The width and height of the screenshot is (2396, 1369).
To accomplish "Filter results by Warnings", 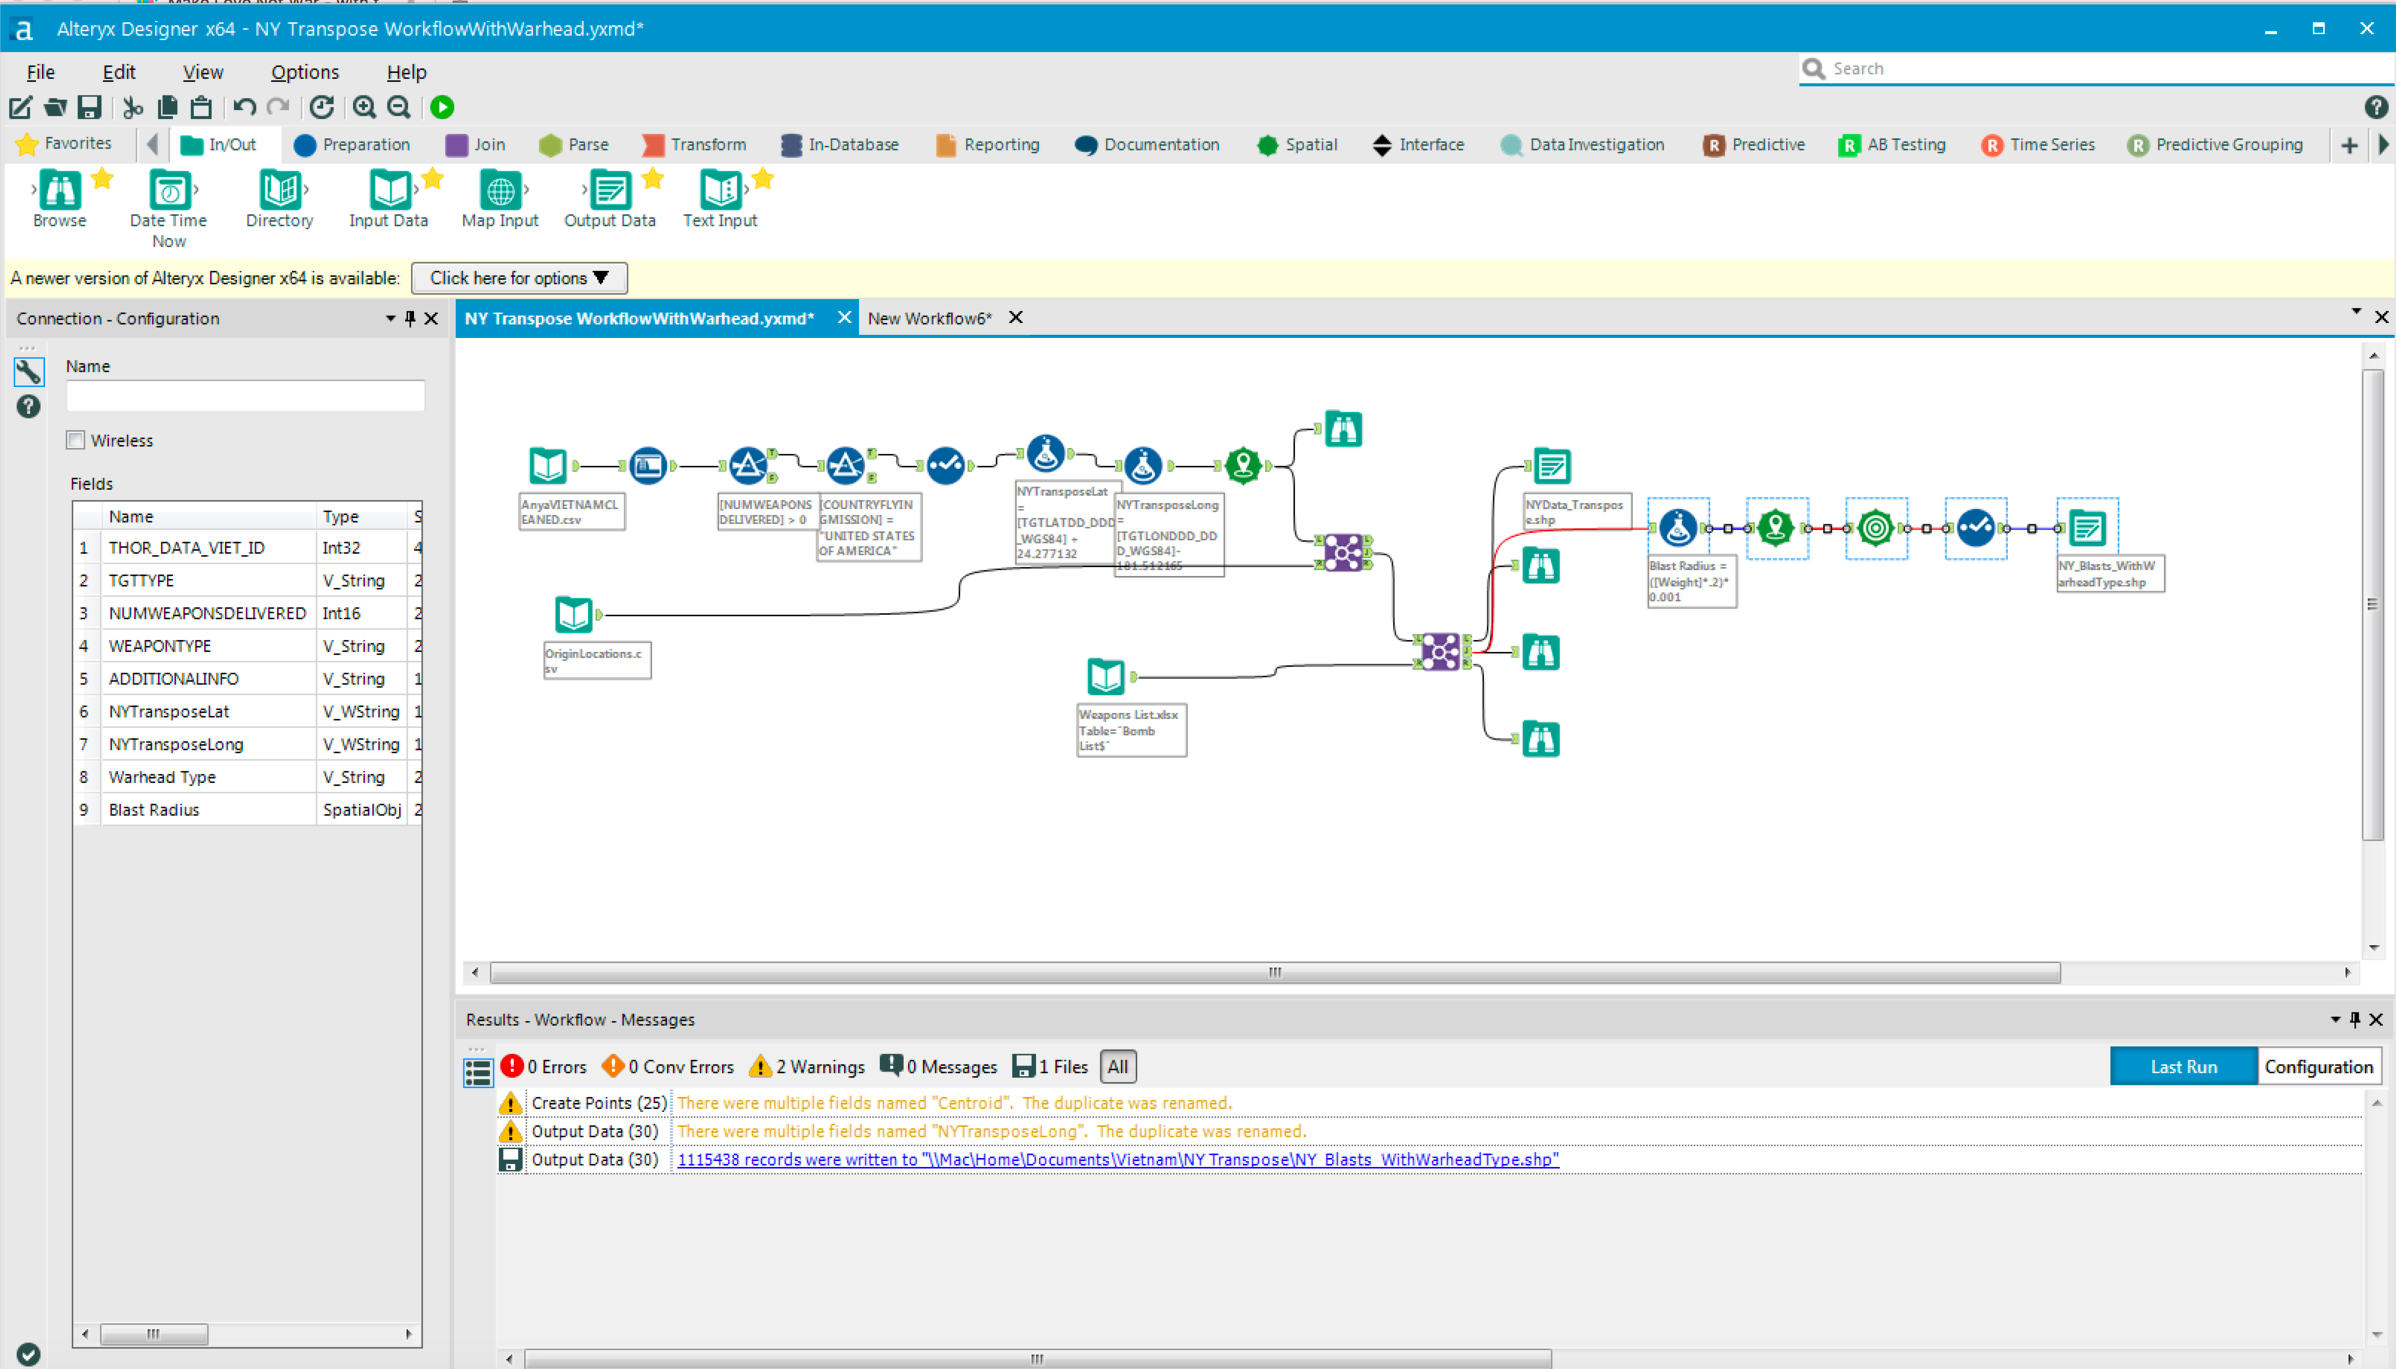I will pyautogui.click(x=806, y=1067).
